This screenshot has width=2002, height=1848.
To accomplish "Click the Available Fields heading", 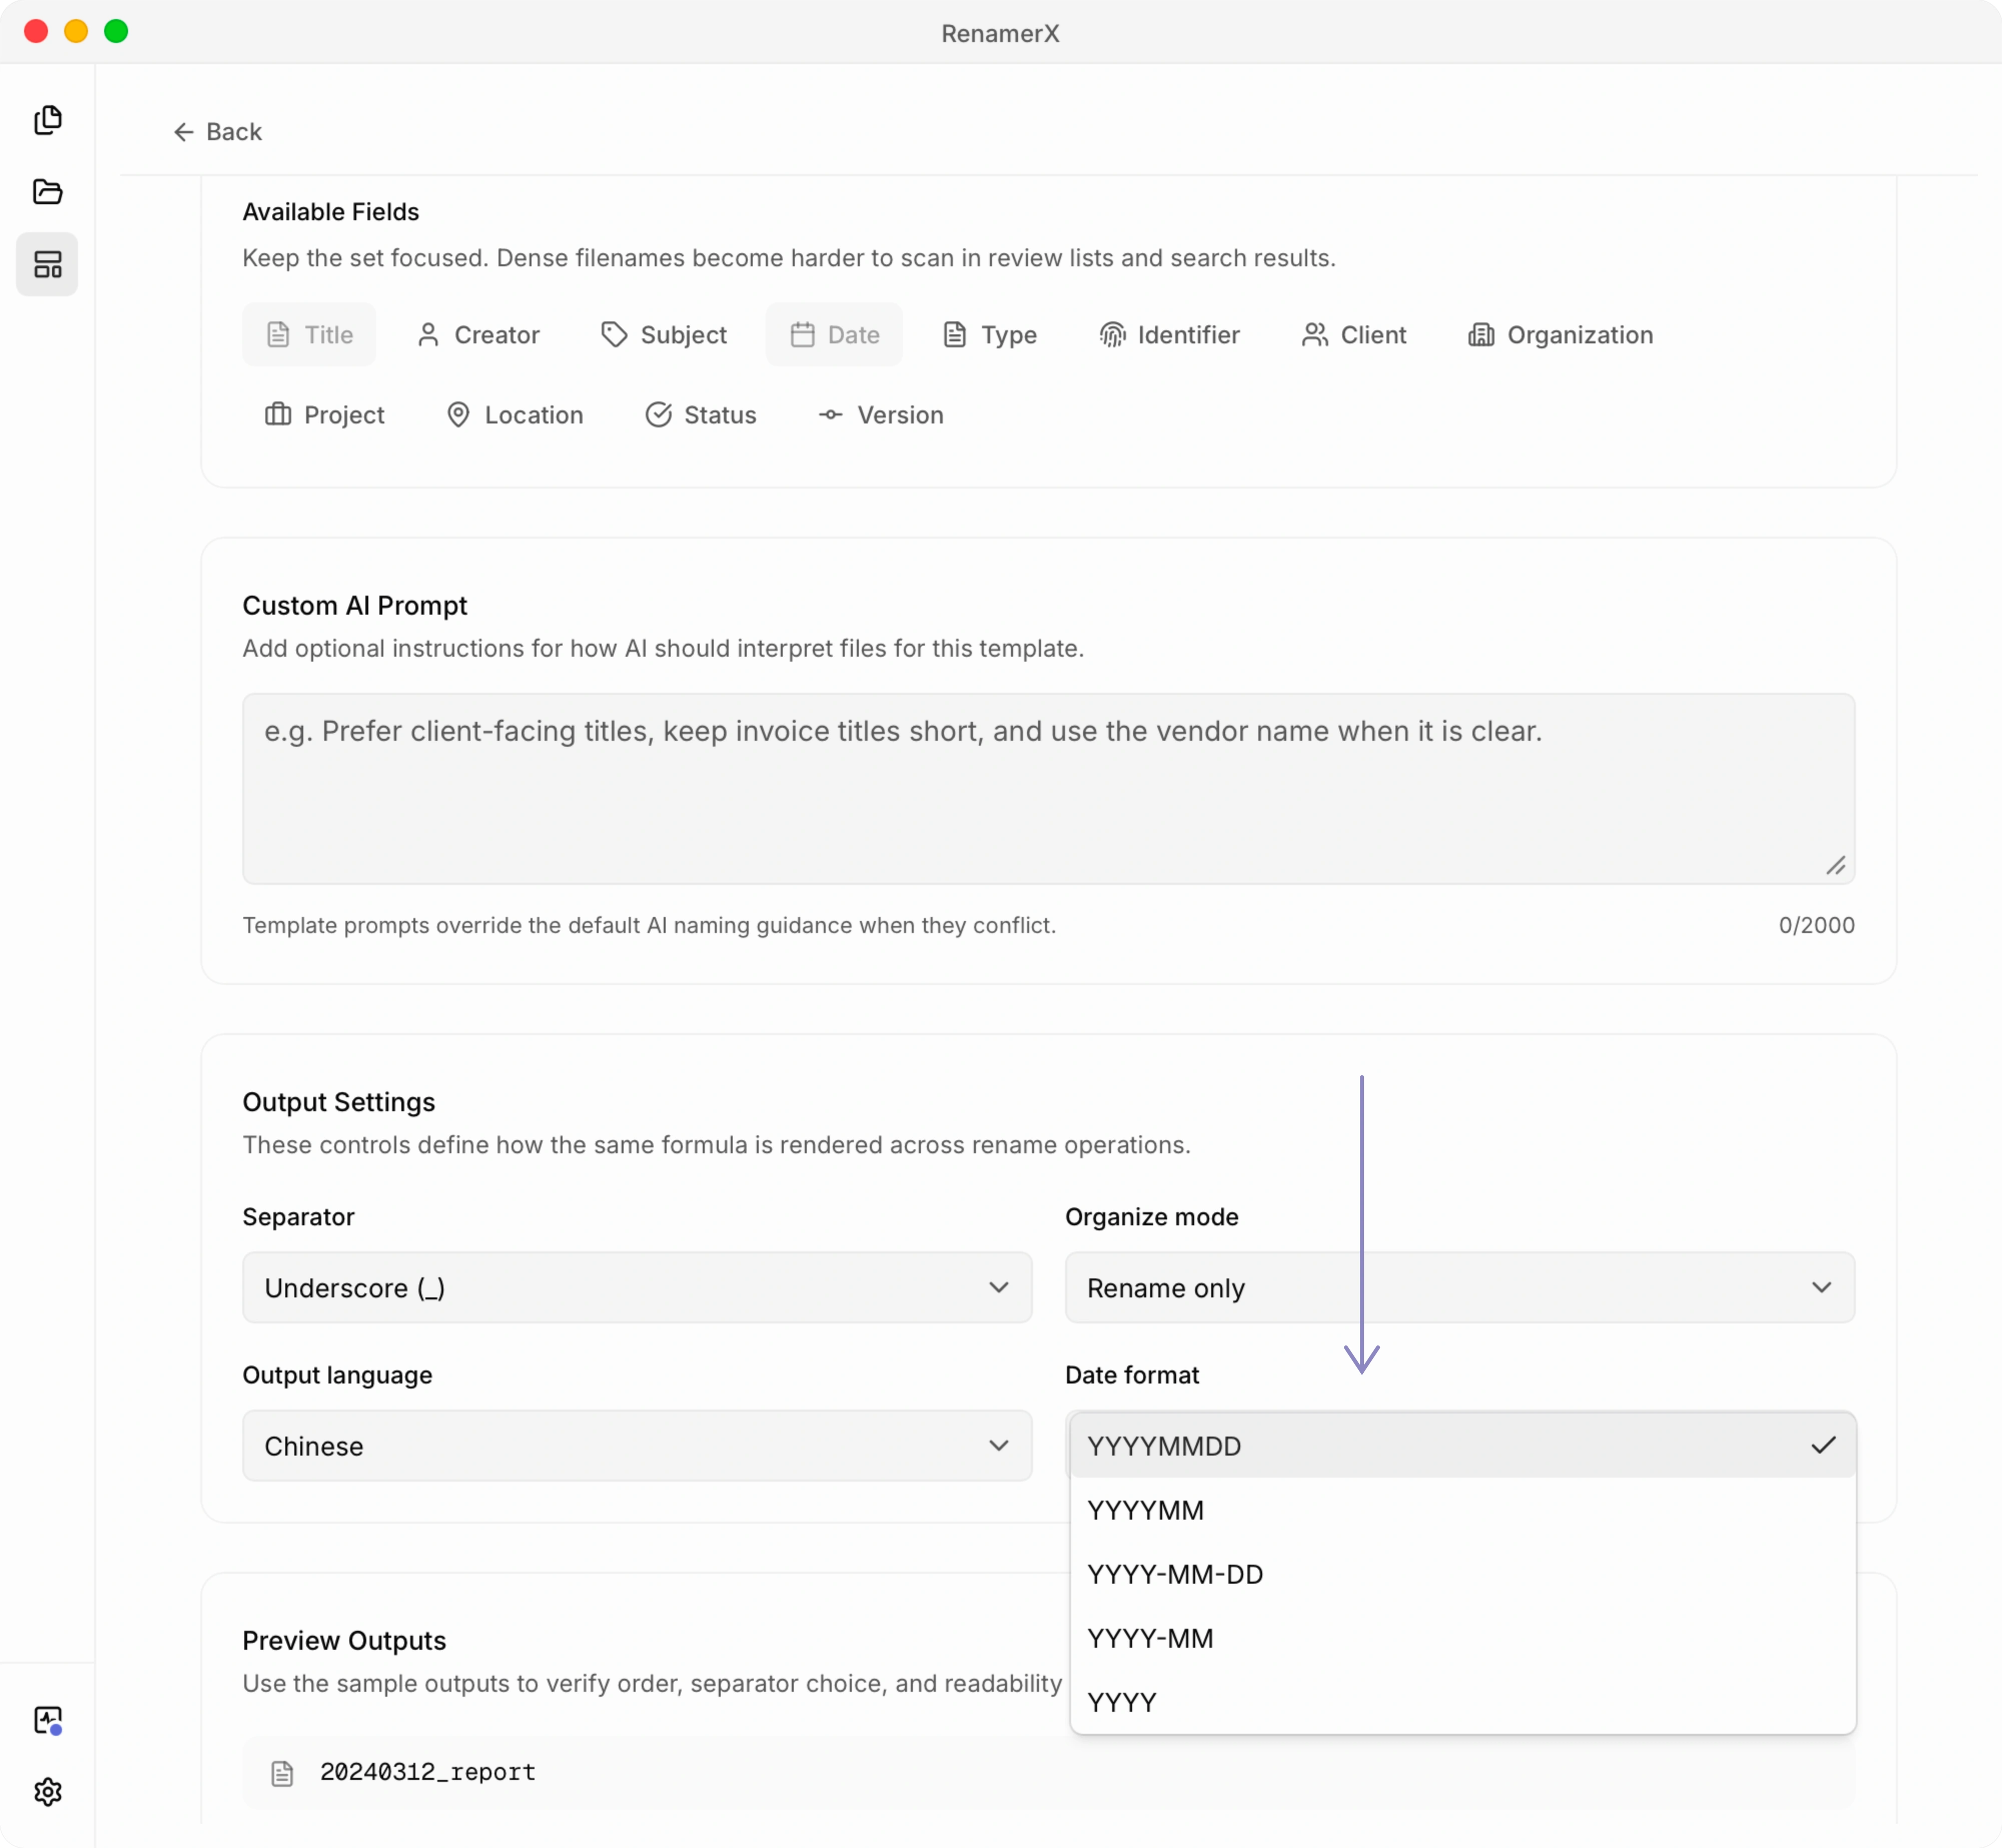I will [x=330, y=212].
